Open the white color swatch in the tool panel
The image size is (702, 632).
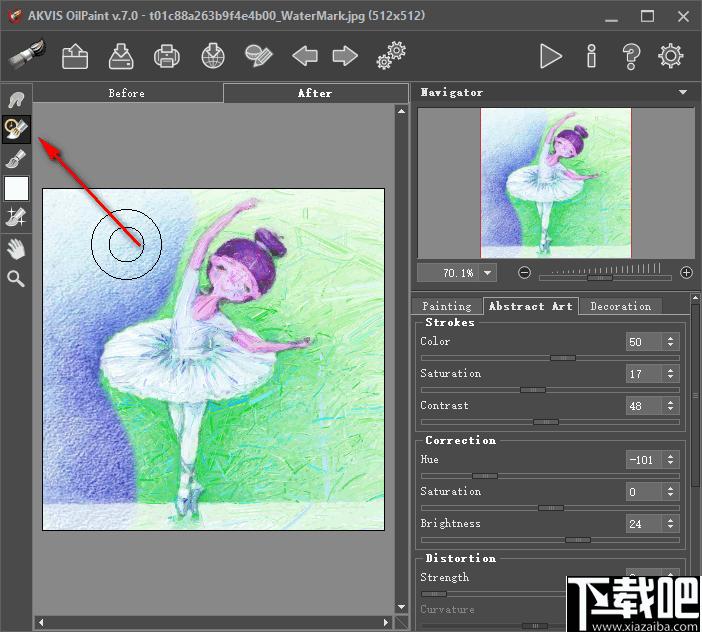click(x=17, y=188)
